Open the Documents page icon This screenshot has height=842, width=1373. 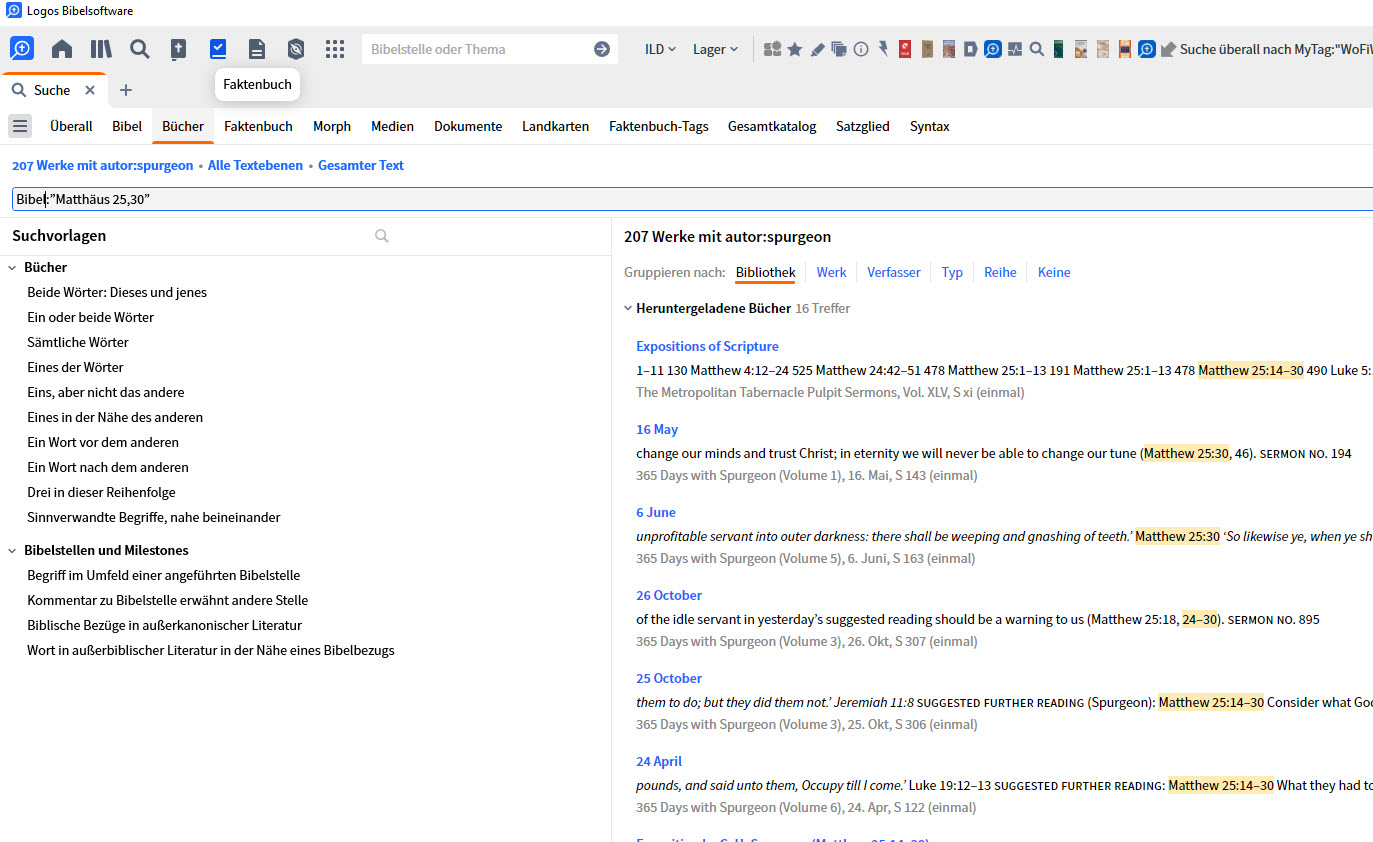coord(257,49)
